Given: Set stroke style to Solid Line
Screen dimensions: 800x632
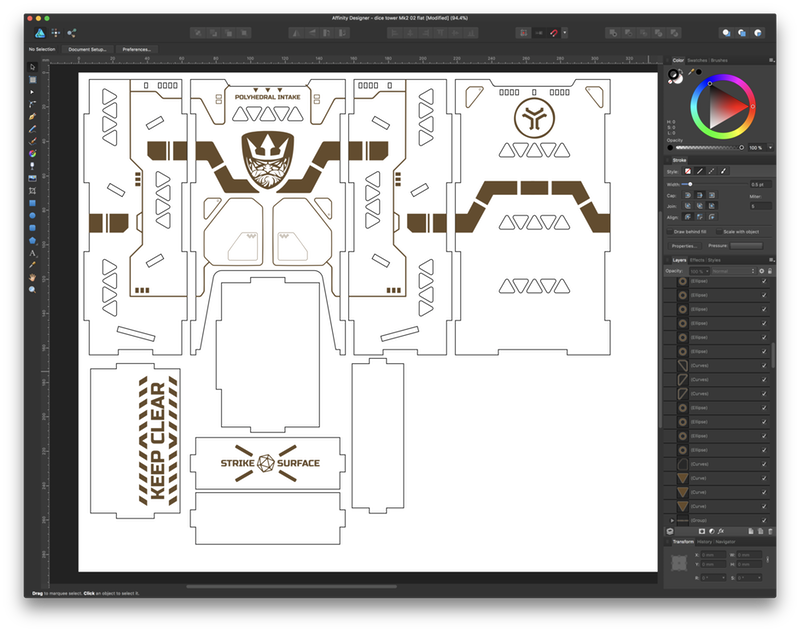Looking at the screenshot, I should click(699, 171).
